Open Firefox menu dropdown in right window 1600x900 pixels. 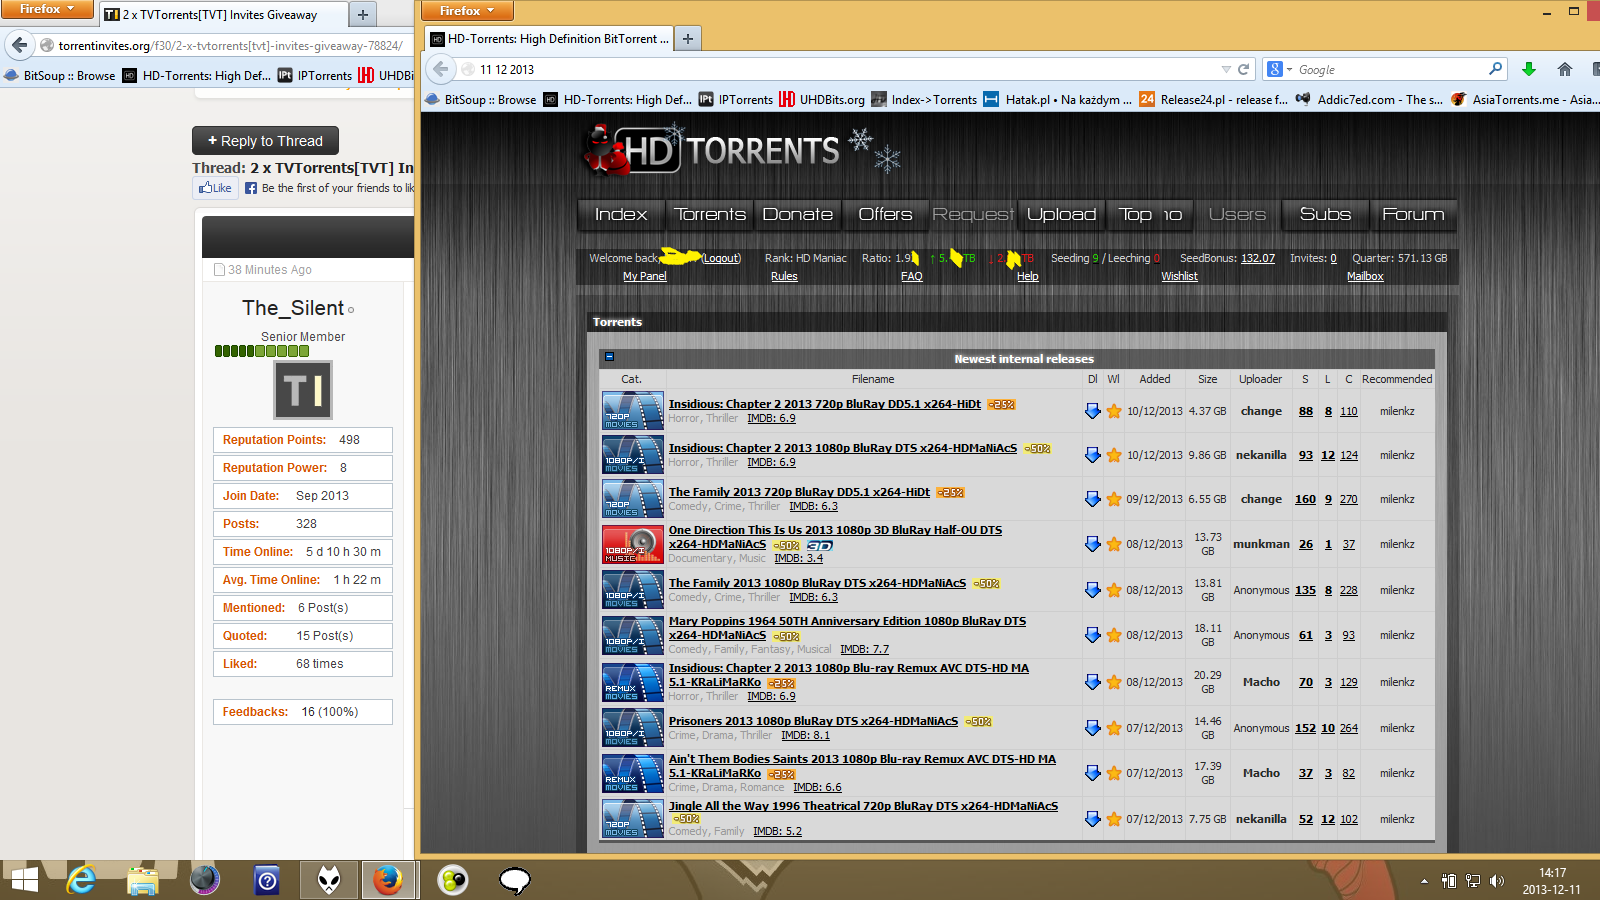(467, 11)
